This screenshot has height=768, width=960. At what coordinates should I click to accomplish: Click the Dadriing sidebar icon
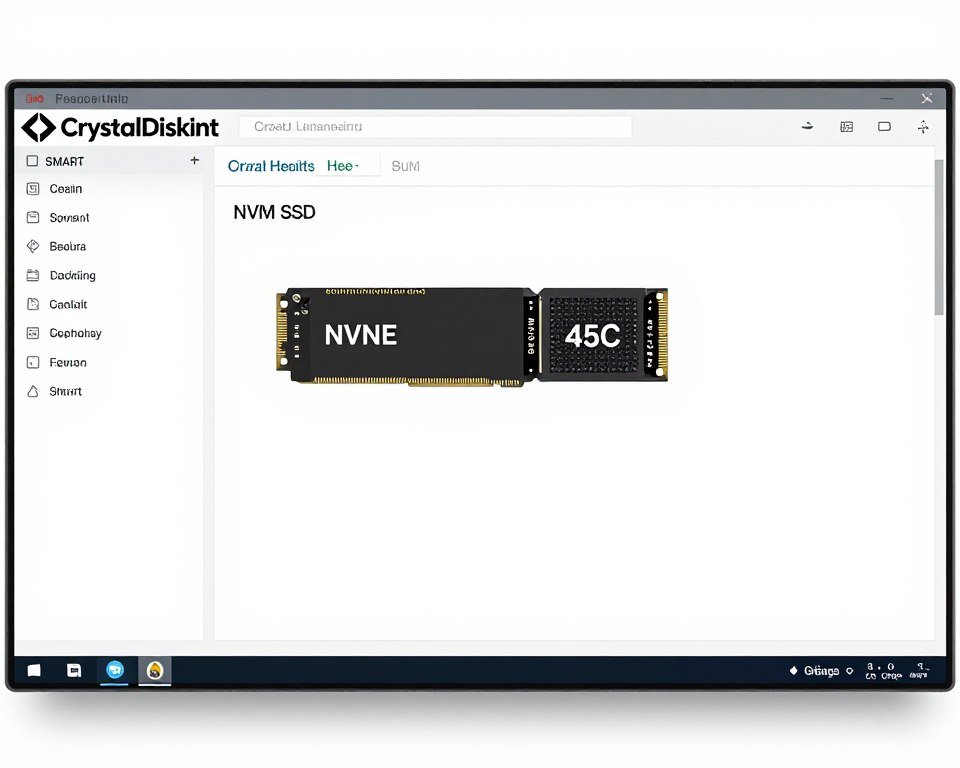(x=31, y=275)
